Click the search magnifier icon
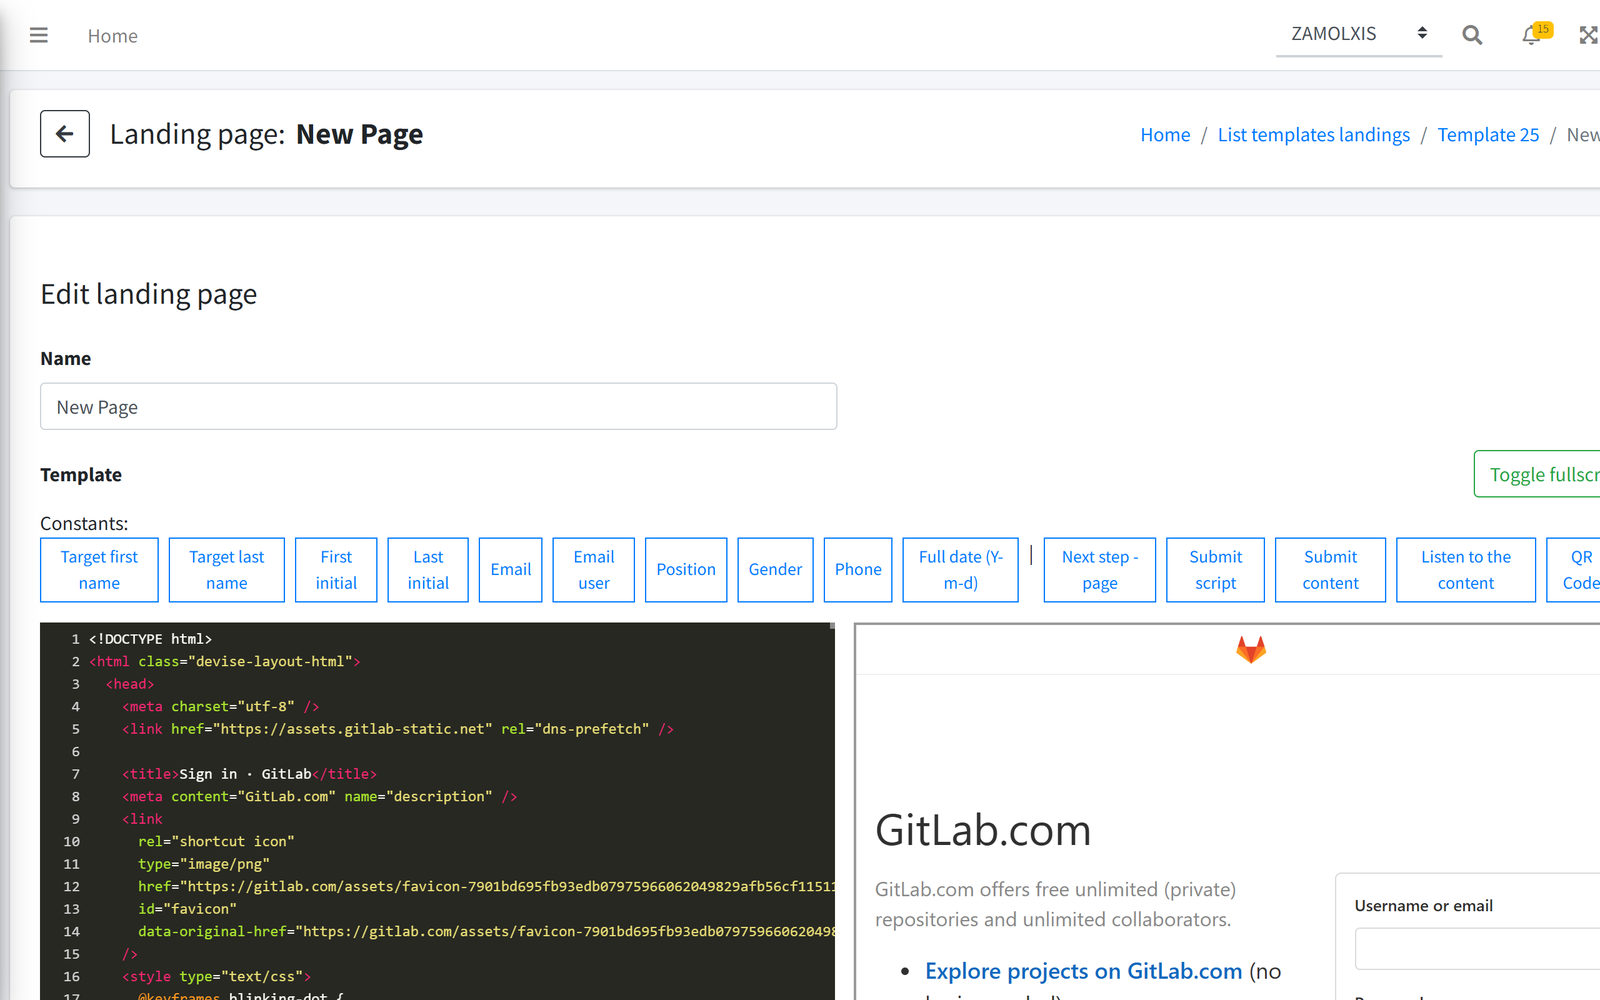The image size is (1600, 1000). pos(1472,35)
